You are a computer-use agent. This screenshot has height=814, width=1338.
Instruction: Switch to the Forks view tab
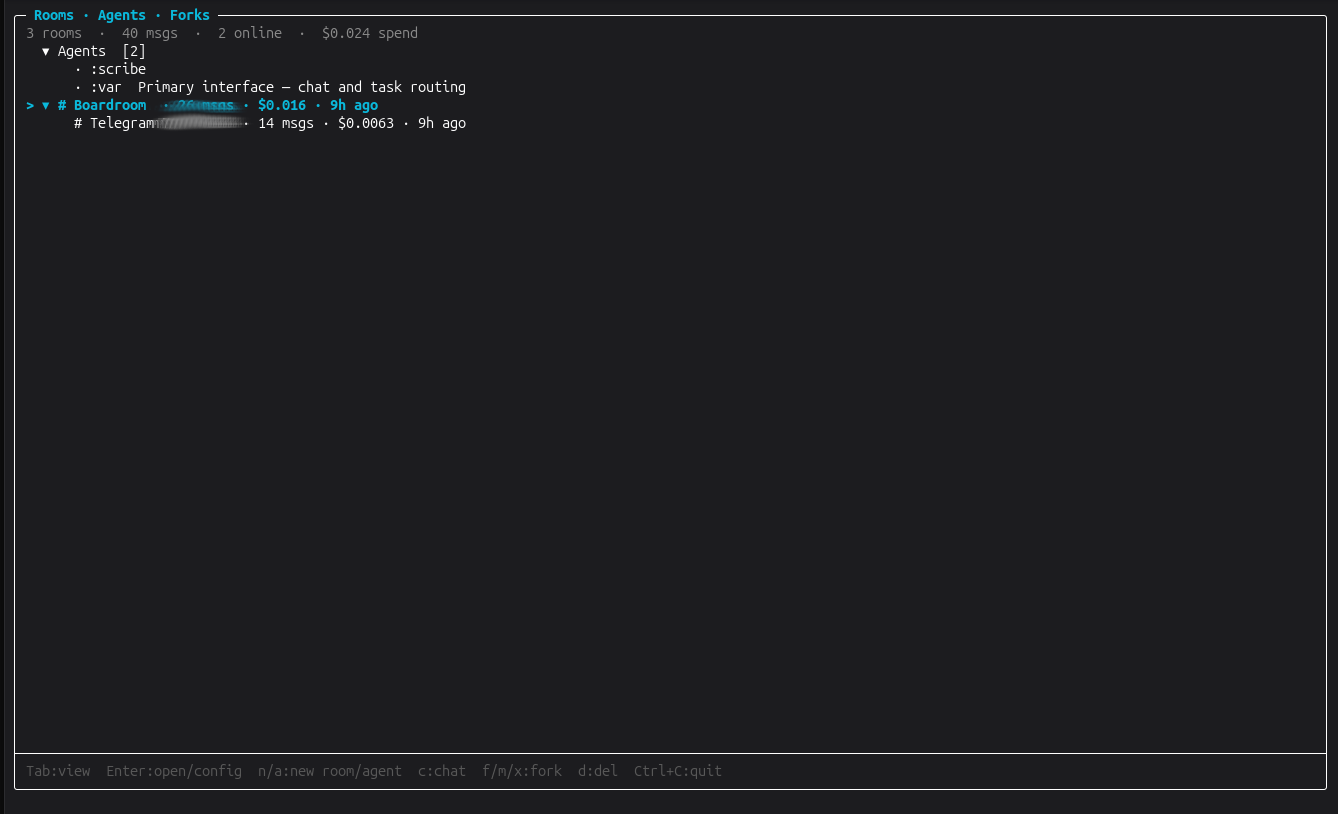(x=190, y=15)
